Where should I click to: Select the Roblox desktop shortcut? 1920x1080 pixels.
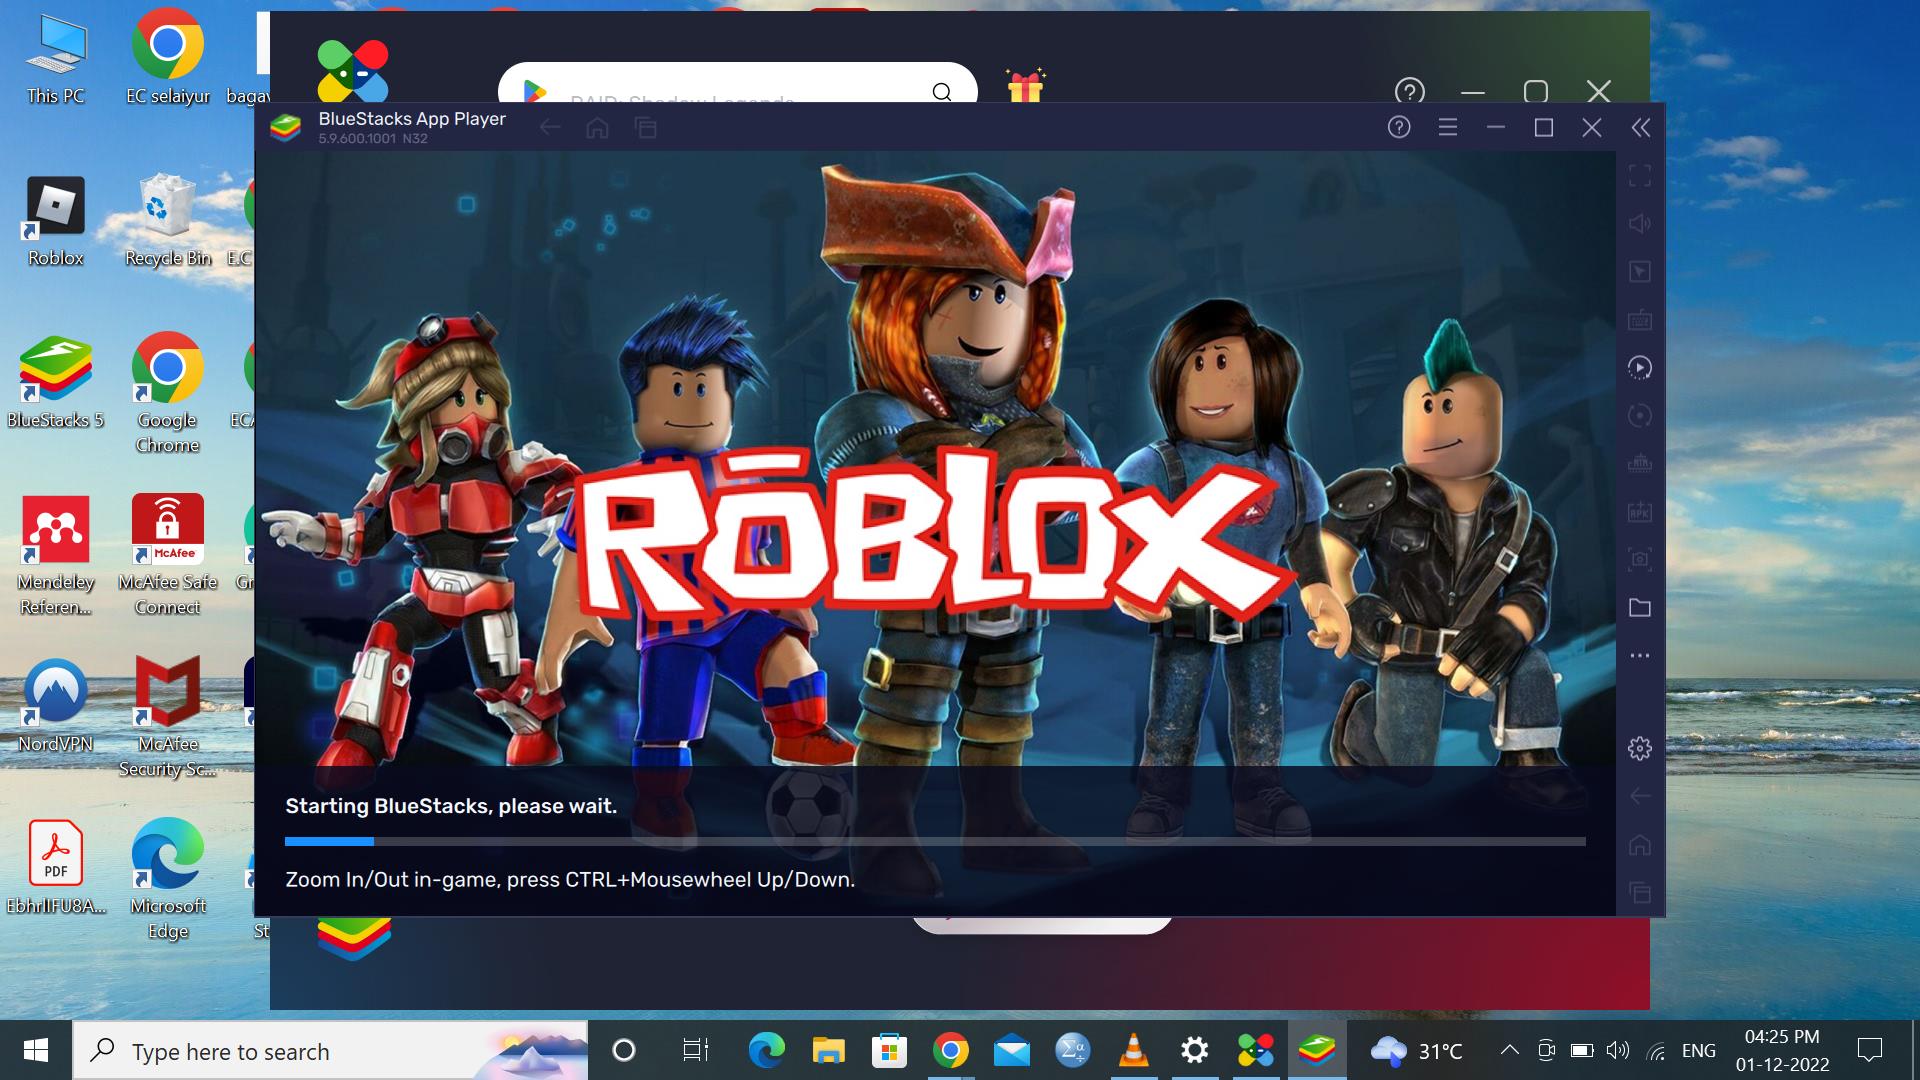click(x=56, y=222)
